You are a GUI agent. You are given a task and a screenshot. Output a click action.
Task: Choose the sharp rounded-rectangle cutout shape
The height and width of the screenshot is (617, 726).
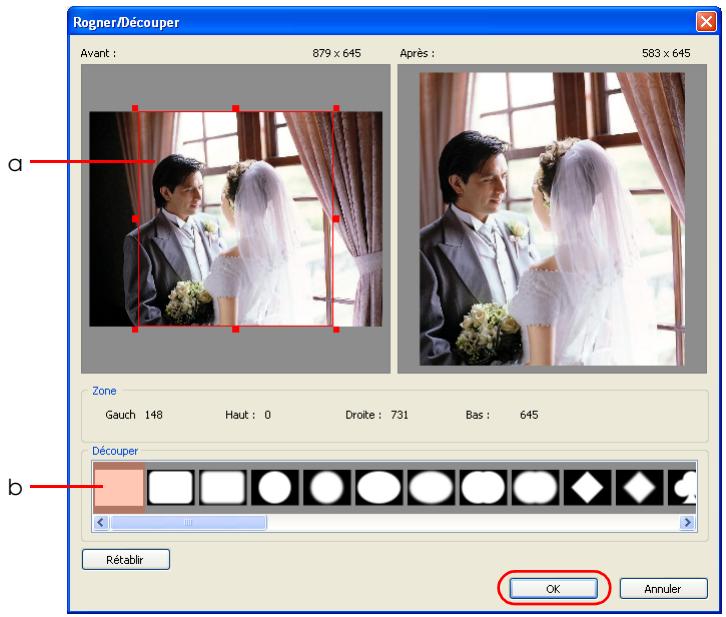pyautogui.click(x=170, y=487)
